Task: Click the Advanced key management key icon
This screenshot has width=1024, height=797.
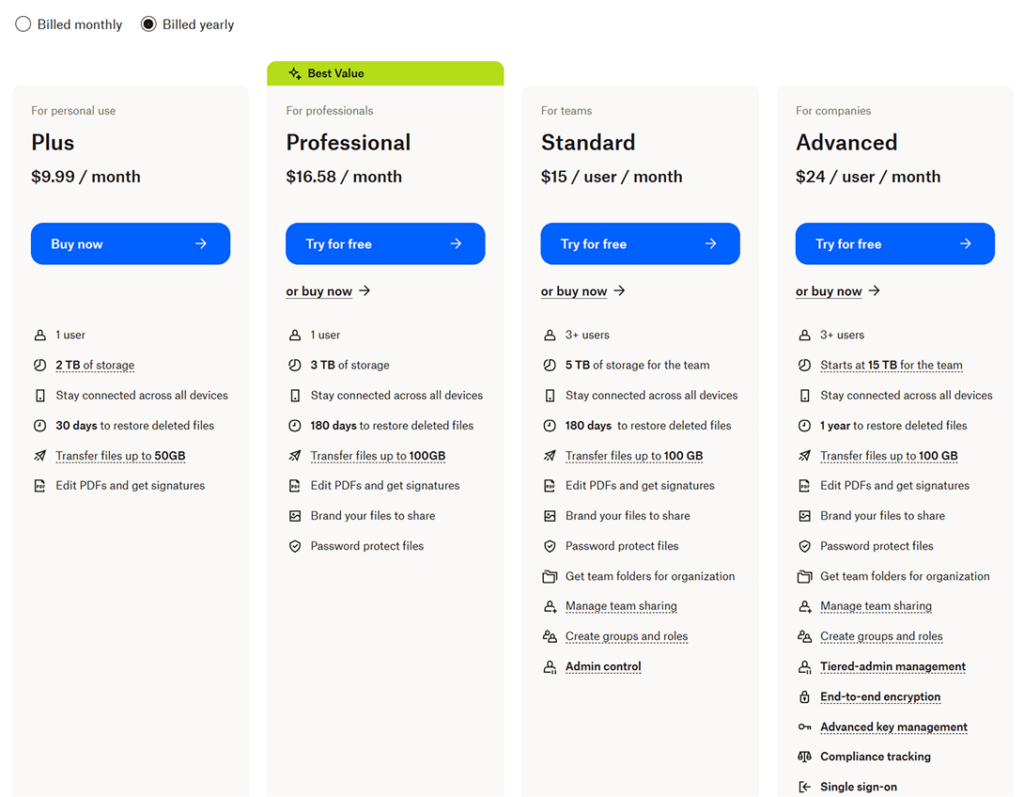Action: 805,727
